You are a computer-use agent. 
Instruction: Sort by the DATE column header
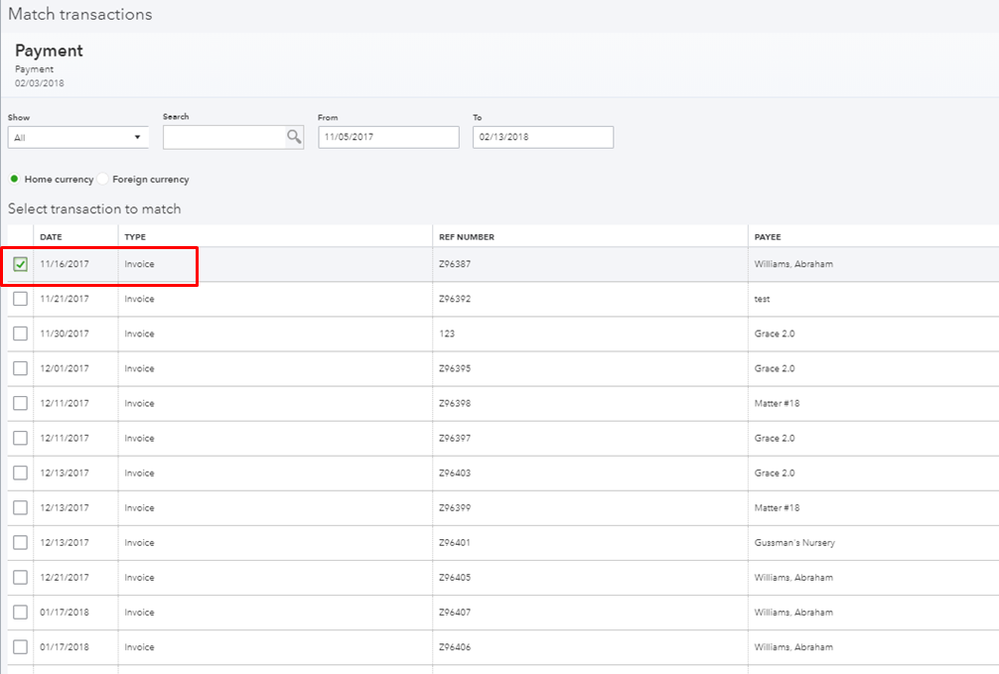(51, 237)
